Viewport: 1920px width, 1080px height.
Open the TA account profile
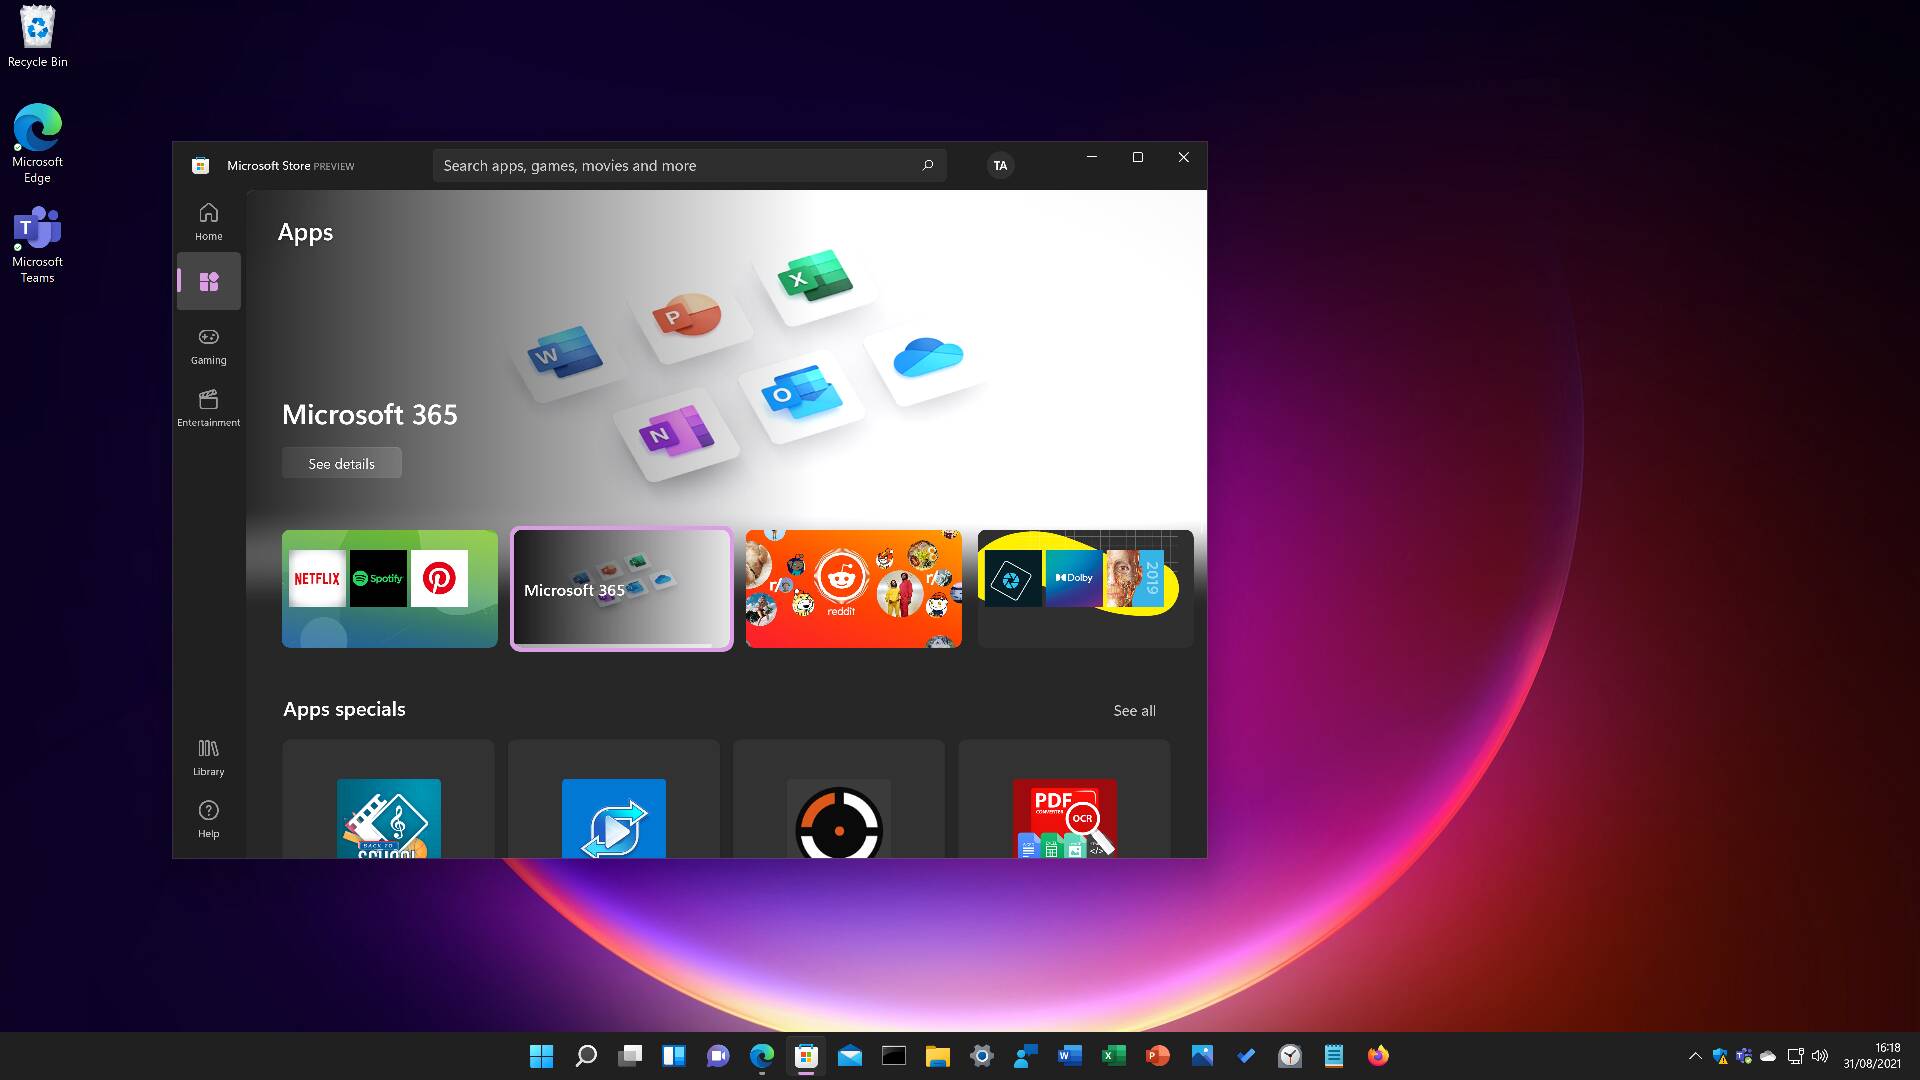[x=1000, y=166]
